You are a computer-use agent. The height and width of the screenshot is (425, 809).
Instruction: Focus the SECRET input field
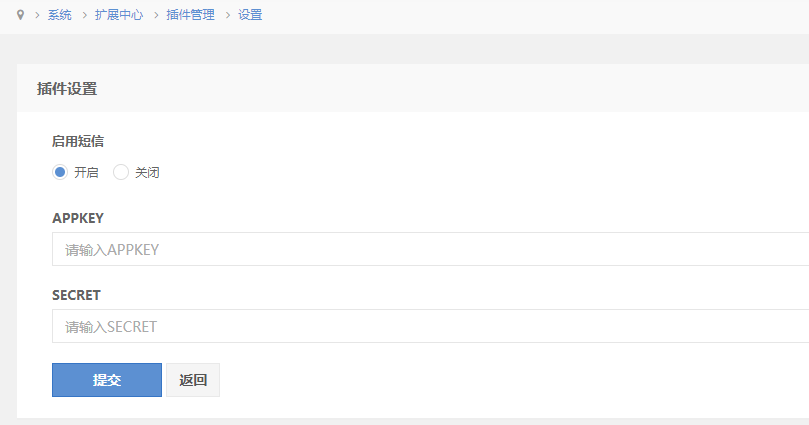pos(430,326)
